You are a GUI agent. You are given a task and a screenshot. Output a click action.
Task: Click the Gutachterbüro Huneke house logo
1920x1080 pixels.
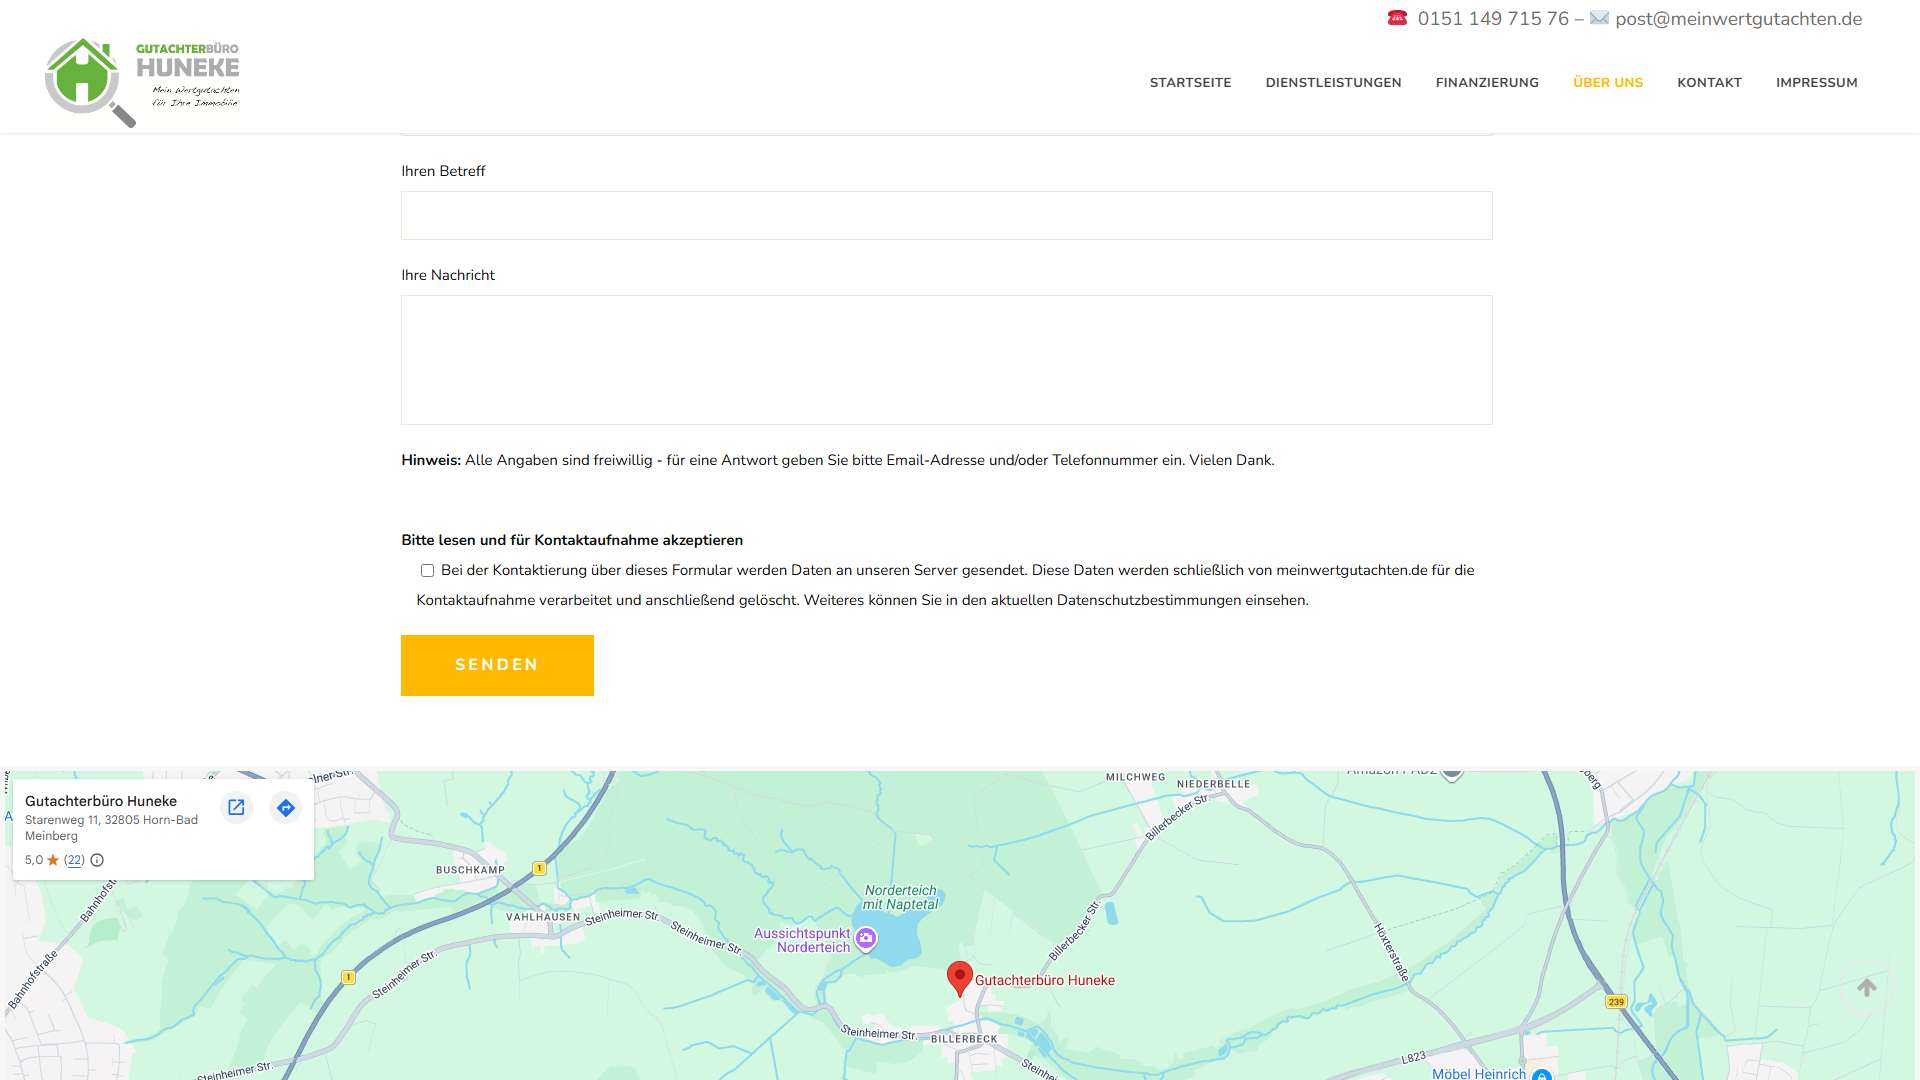pyautogui.click(x=142, y=82)
